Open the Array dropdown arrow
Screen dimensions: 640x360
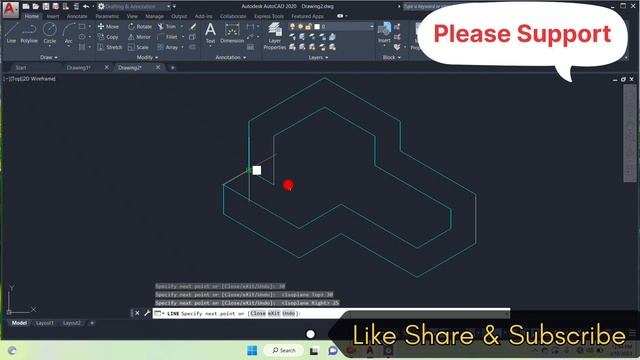click(x=182, y=47)
